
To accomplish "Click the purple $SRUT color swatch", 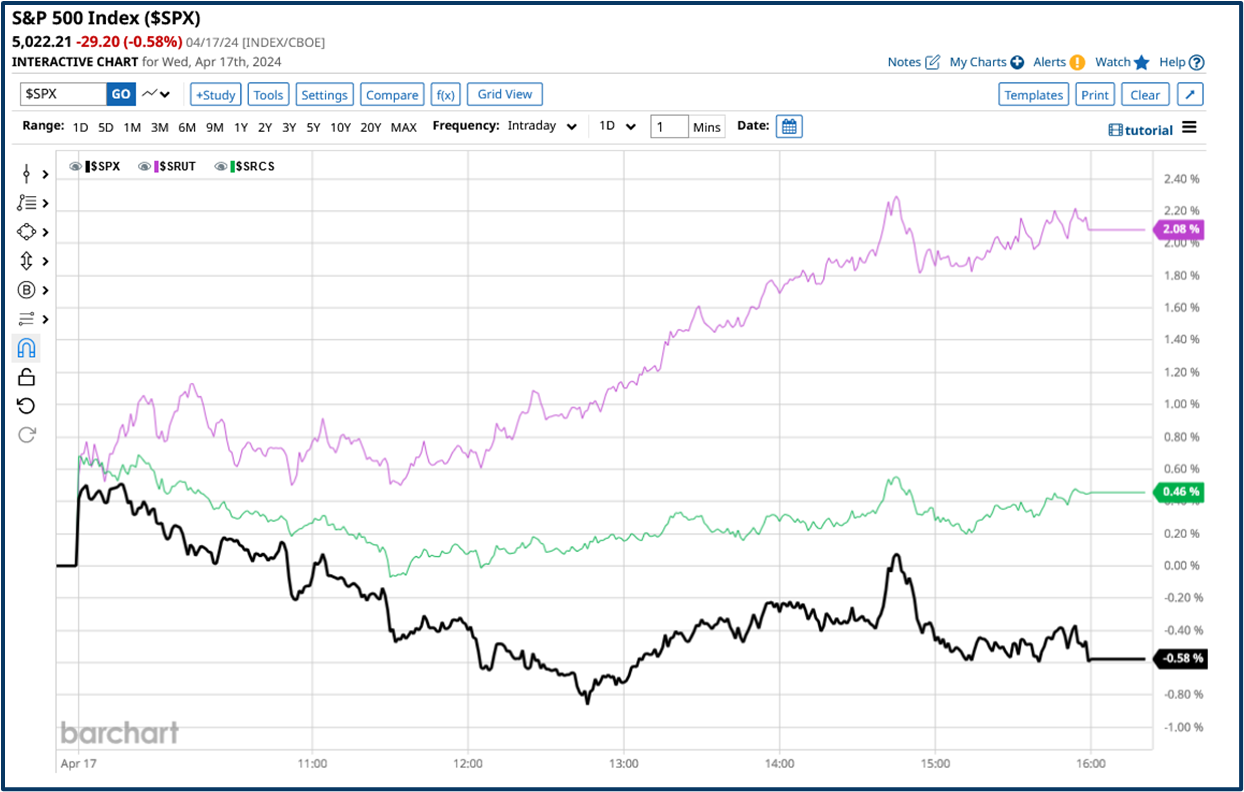I will tap(156, 166).
